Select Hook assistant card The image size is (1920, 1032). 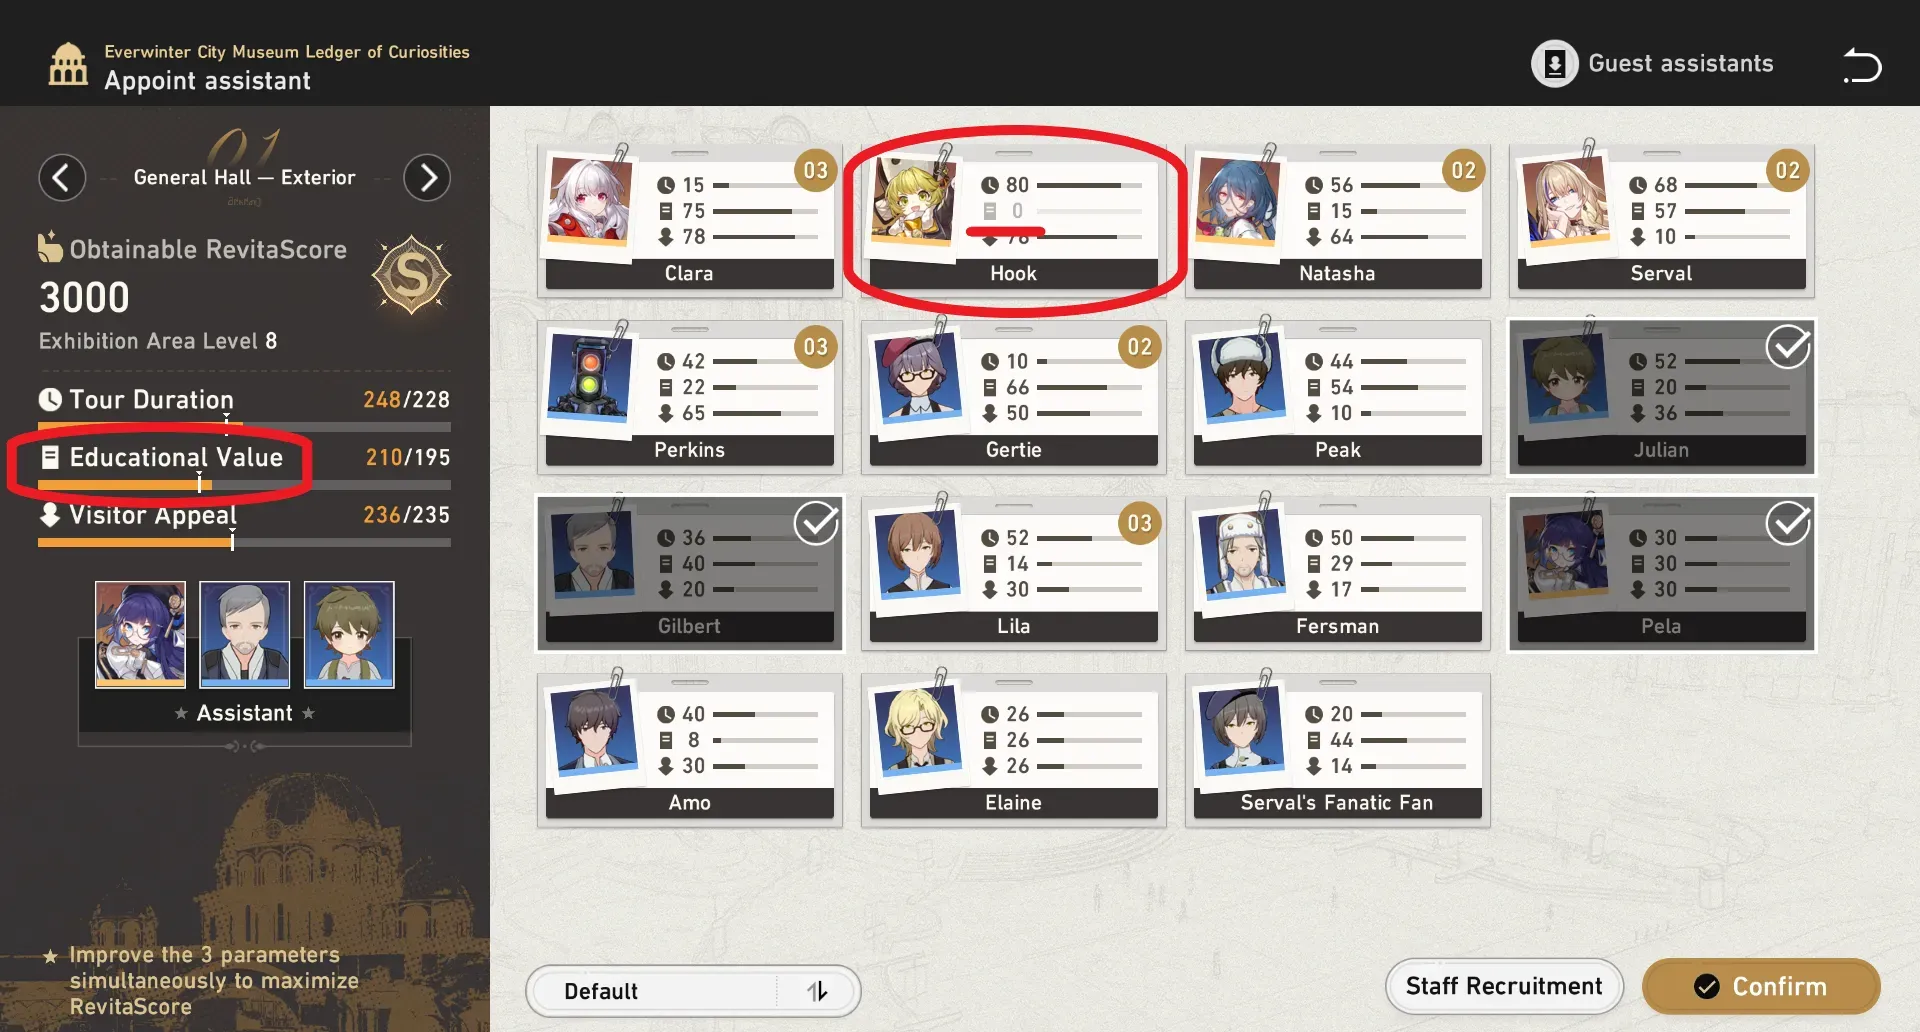tap(1013, 220)
